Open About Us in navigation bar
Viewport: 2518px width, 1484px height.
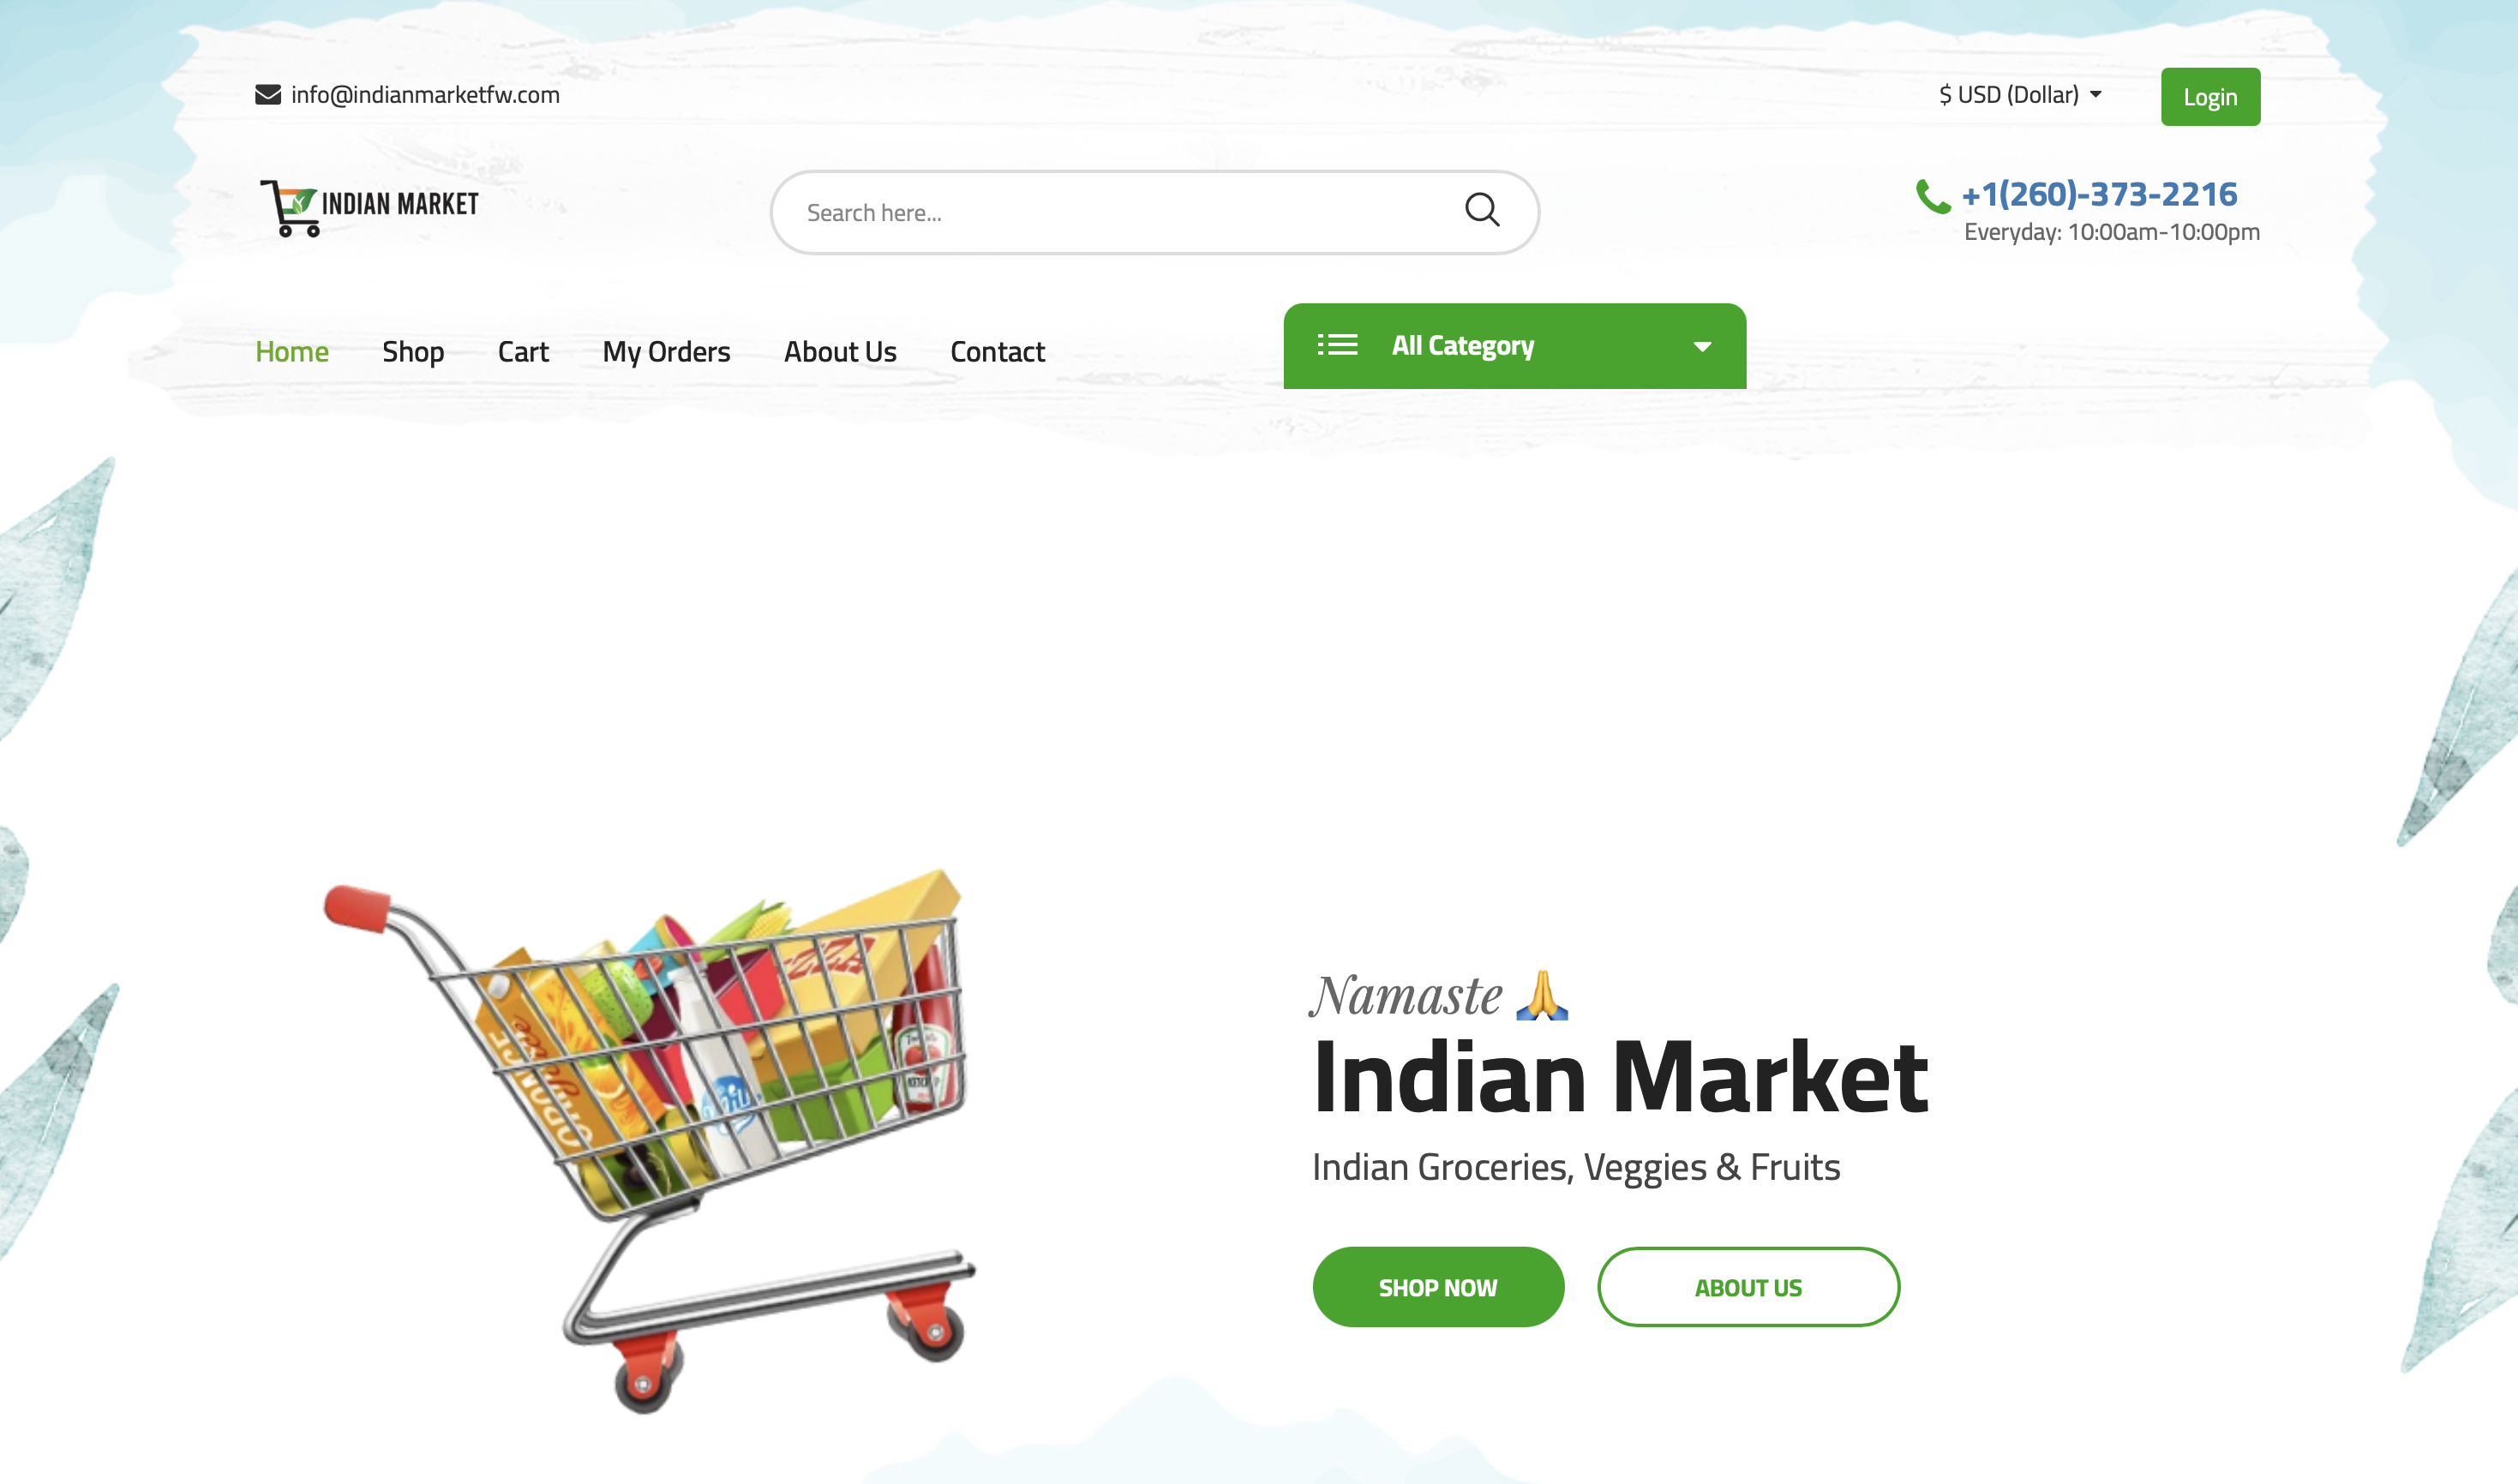(840, 352)
